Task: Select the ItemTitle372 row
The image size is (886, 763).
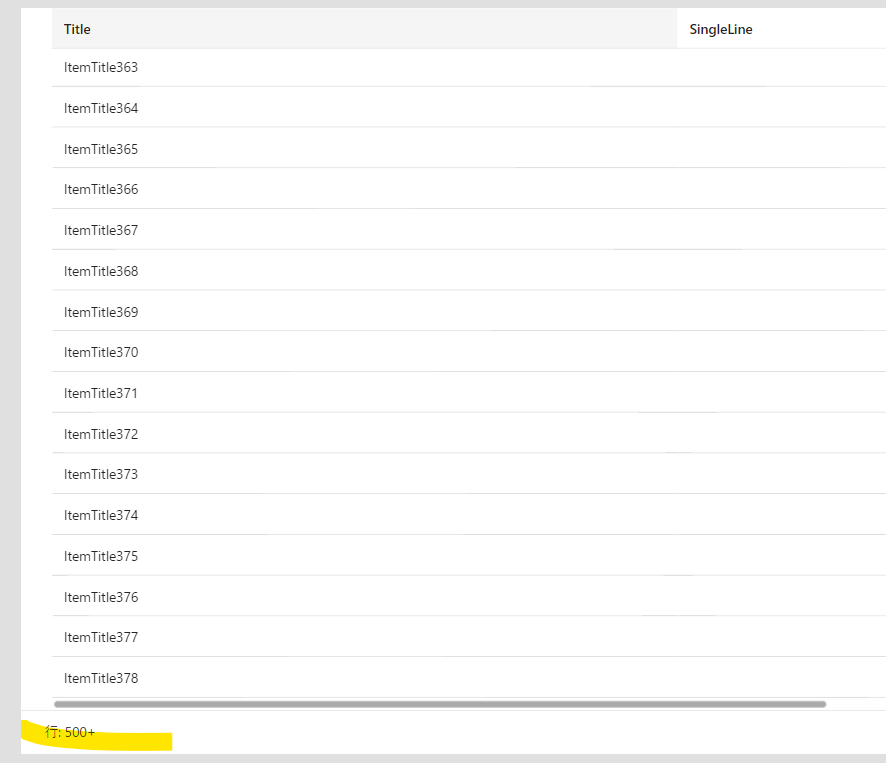Action: click(469, 433)
